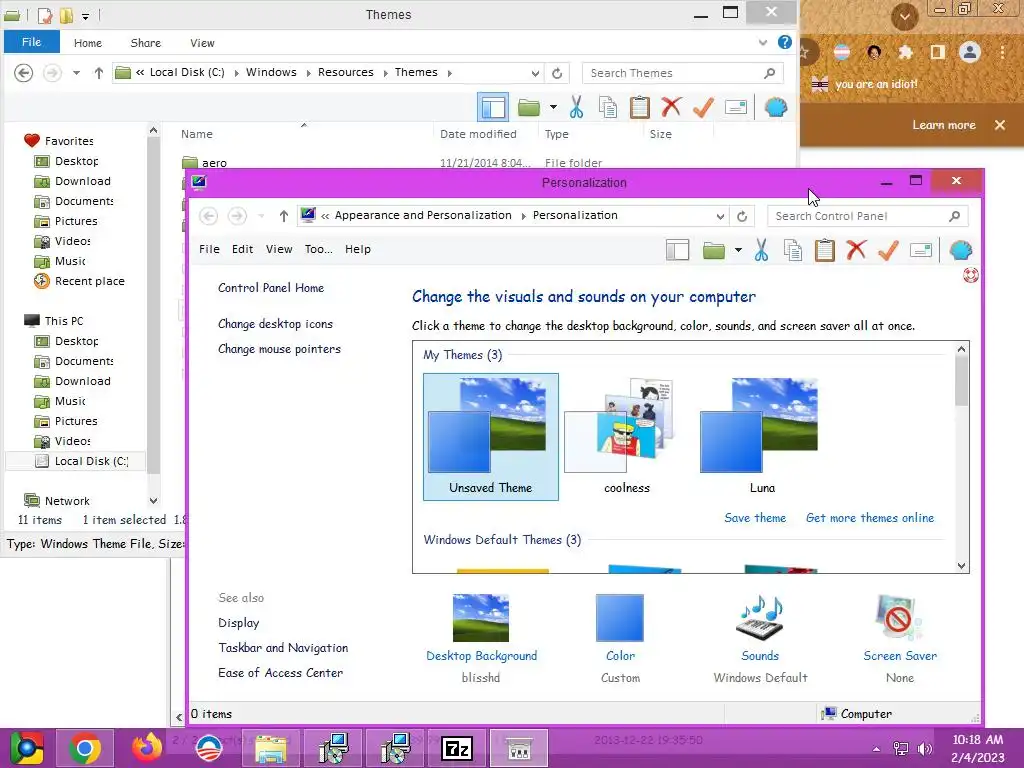Screen dimensions: 1024x768
Task: Open Change mouse pointers link
Action: pyautogui.click(x=279, y=349)
